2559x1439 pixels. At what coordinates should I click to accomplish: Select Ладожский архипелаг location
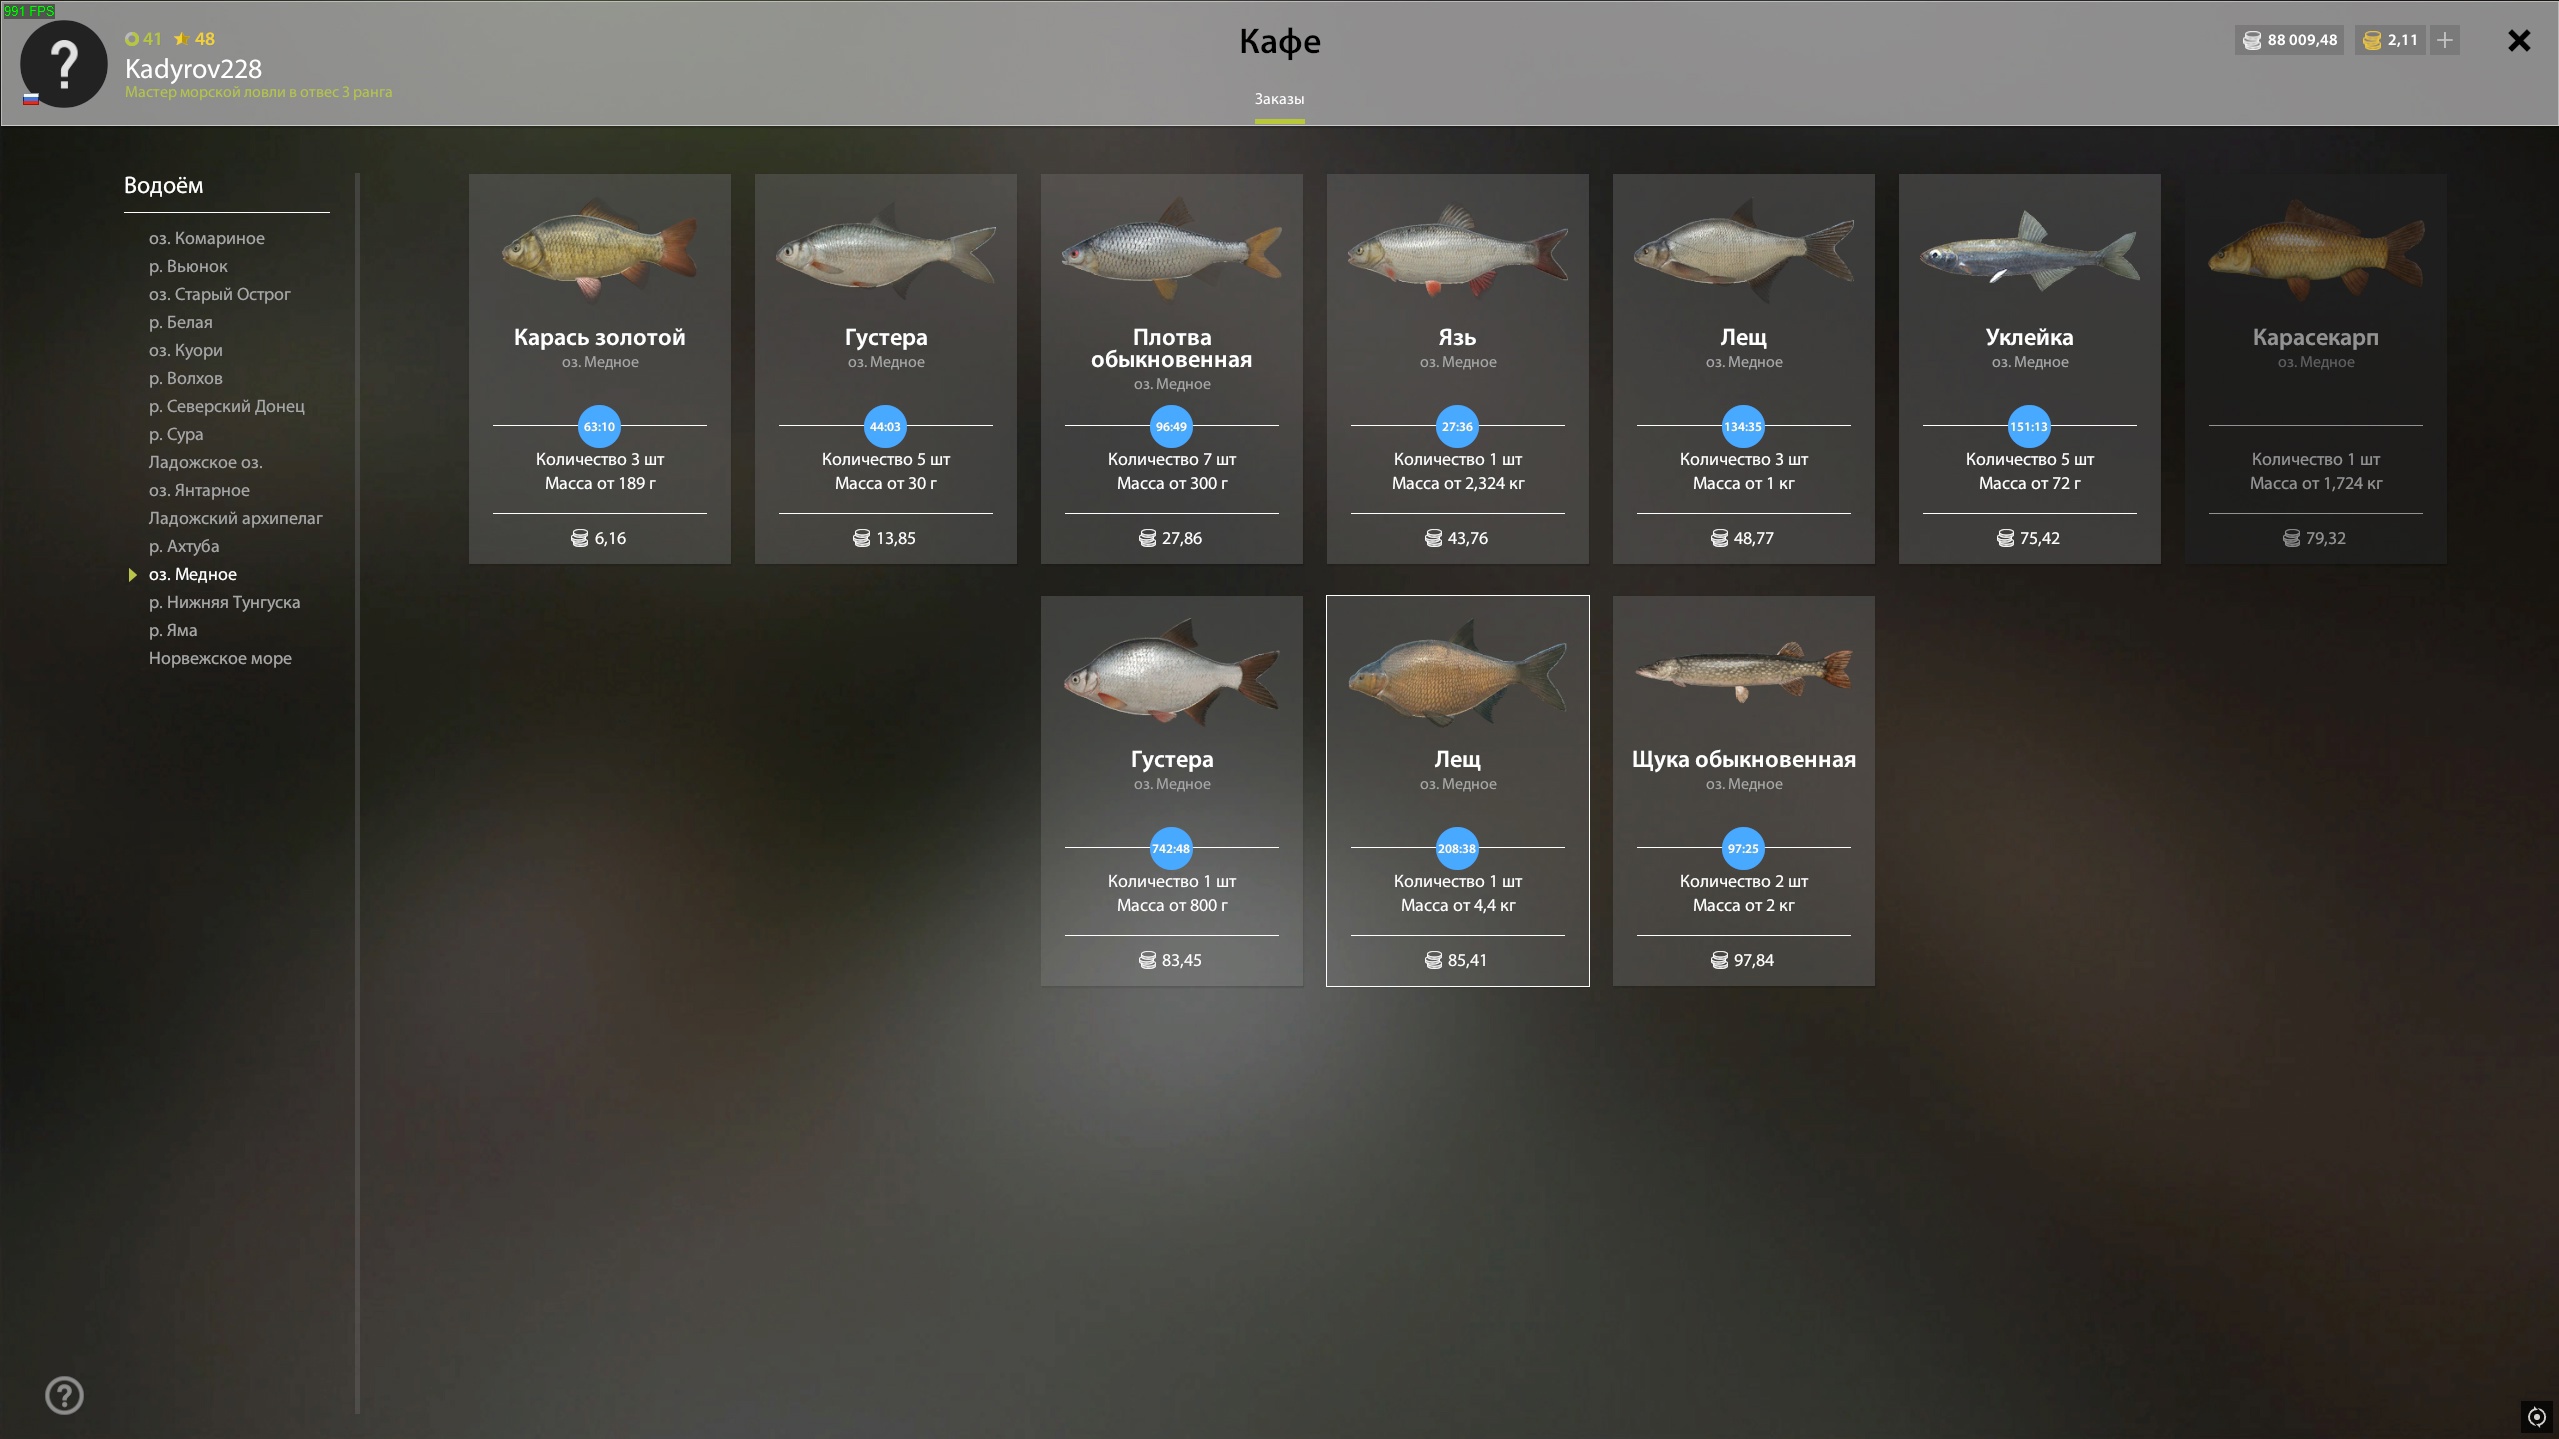coord(236,518)
